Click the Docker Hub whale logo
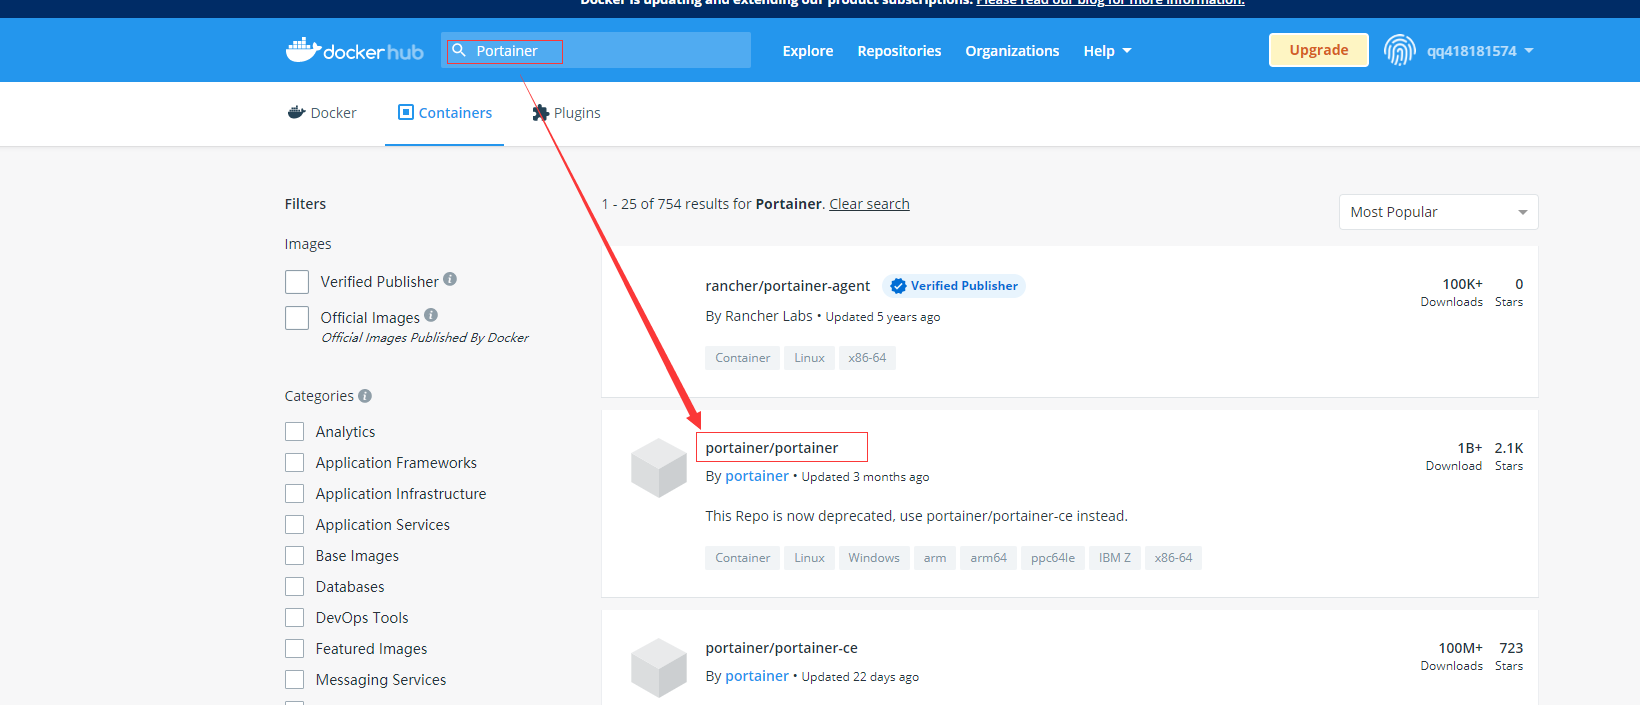The image size is (1640, 705). tap(354, 50)
